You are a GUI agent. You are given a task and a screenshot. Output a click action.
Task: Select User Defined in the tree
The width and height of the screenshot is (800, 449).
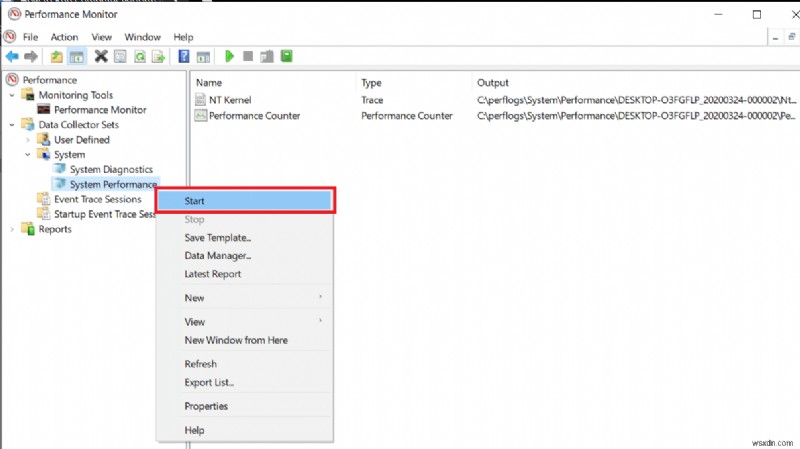pos(82,139)
